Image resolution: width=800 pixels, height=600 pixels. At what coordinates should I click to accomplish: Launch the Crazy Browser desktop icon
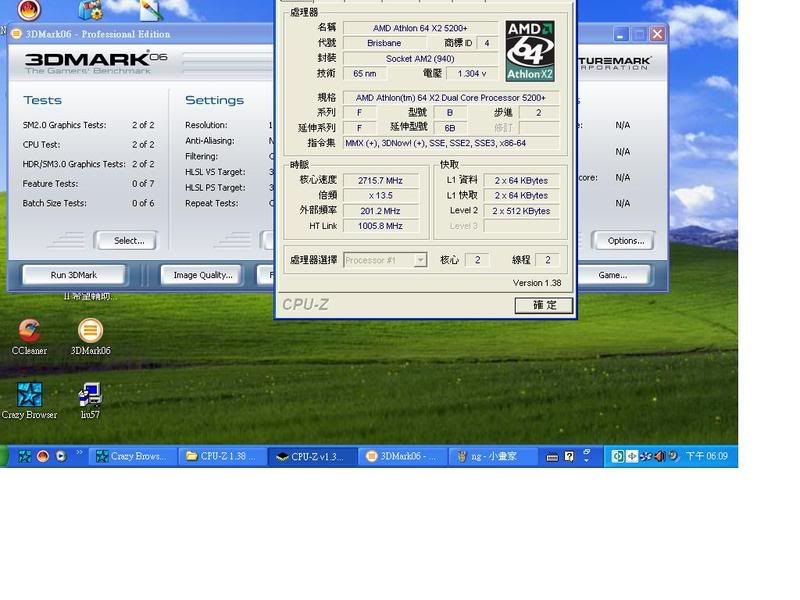click(29, 394)
